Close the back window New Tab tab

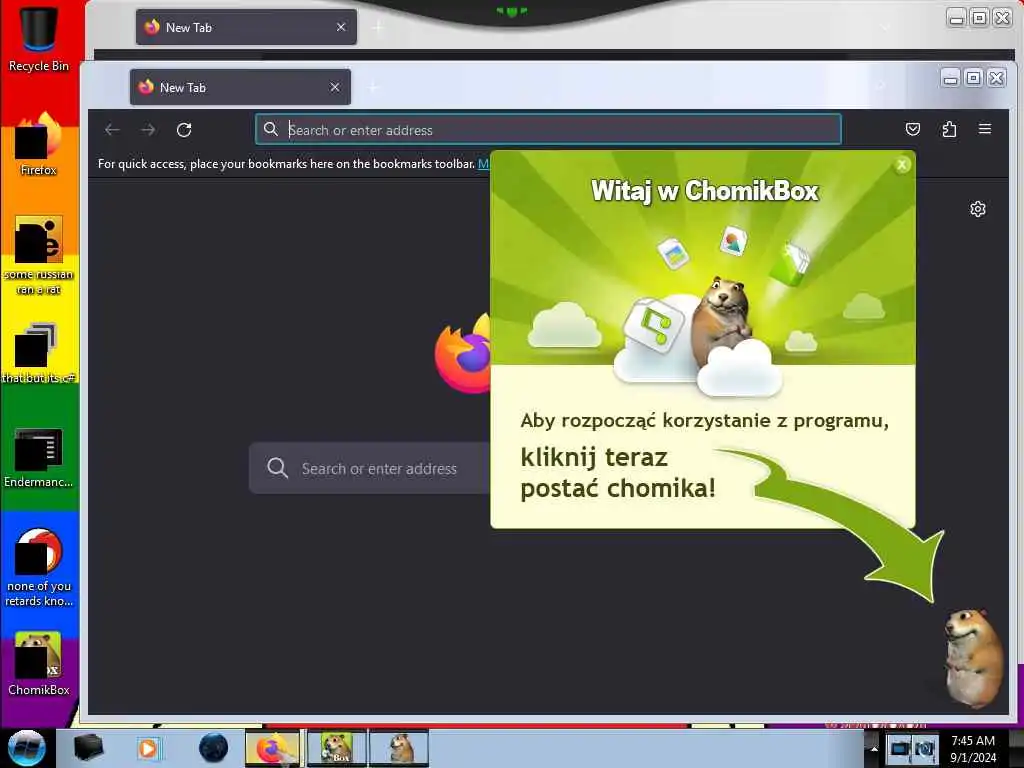pyautogui.click(x=341, y=27)
